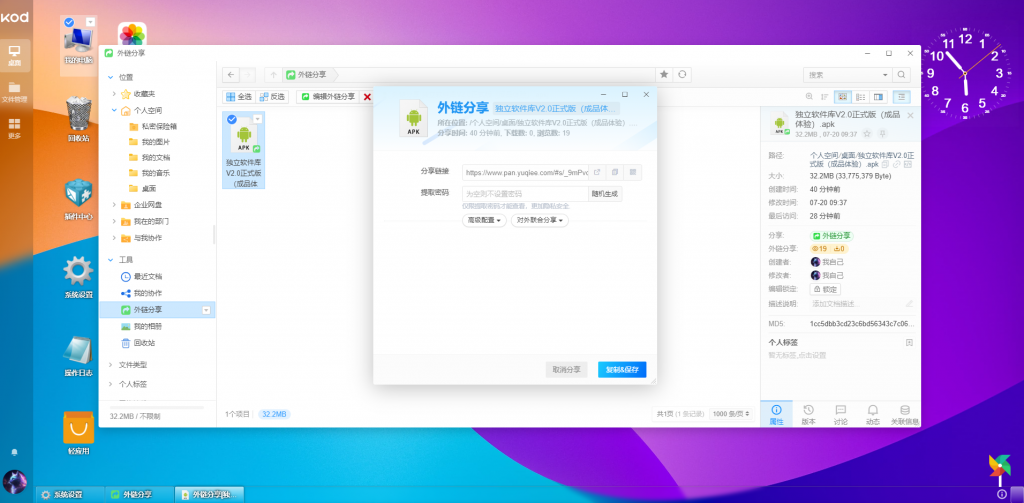The height and width of the screenshot is (503, 1024).
Task: Click 随机生成 to generate a password
Action: [605, 193]
